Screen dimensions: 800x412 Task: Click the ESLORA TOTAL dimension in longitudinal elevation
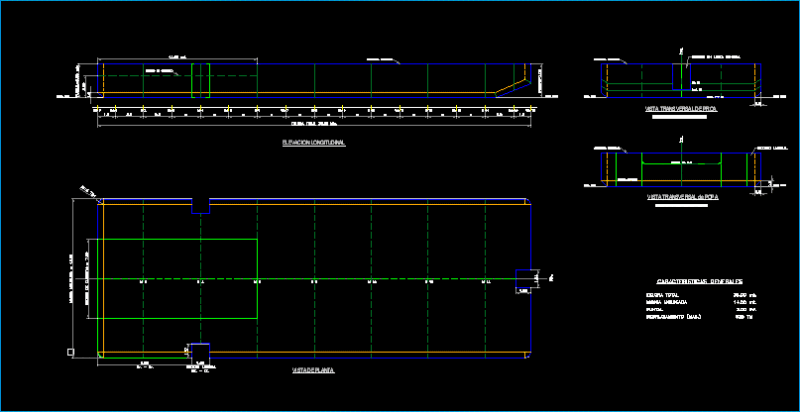pos(315,123)
